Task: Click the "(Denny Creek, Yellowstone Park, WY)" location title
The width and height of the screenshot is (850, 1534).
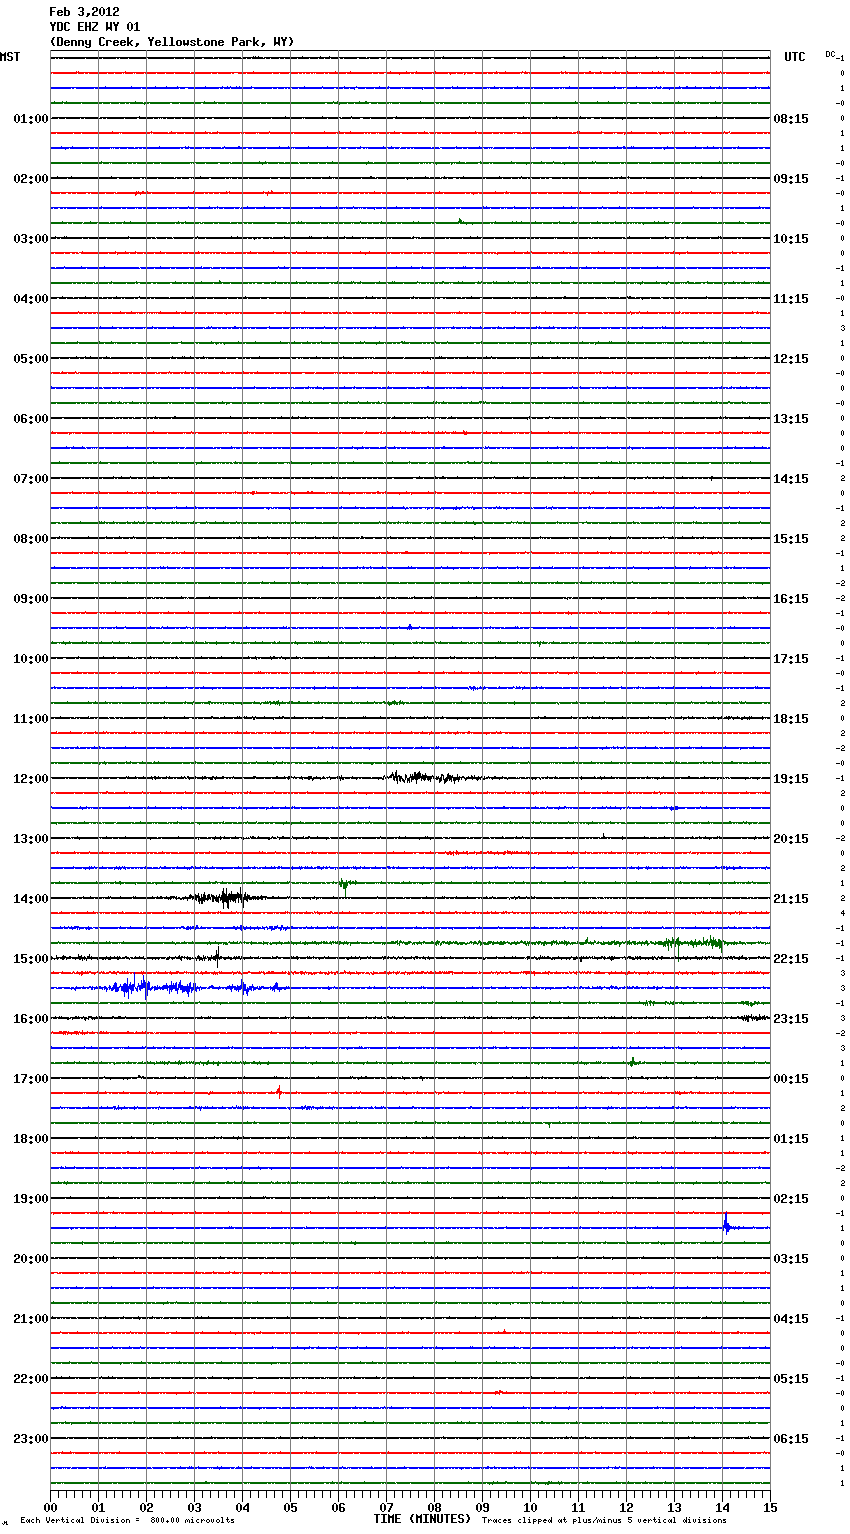Action: pos(172,42)
